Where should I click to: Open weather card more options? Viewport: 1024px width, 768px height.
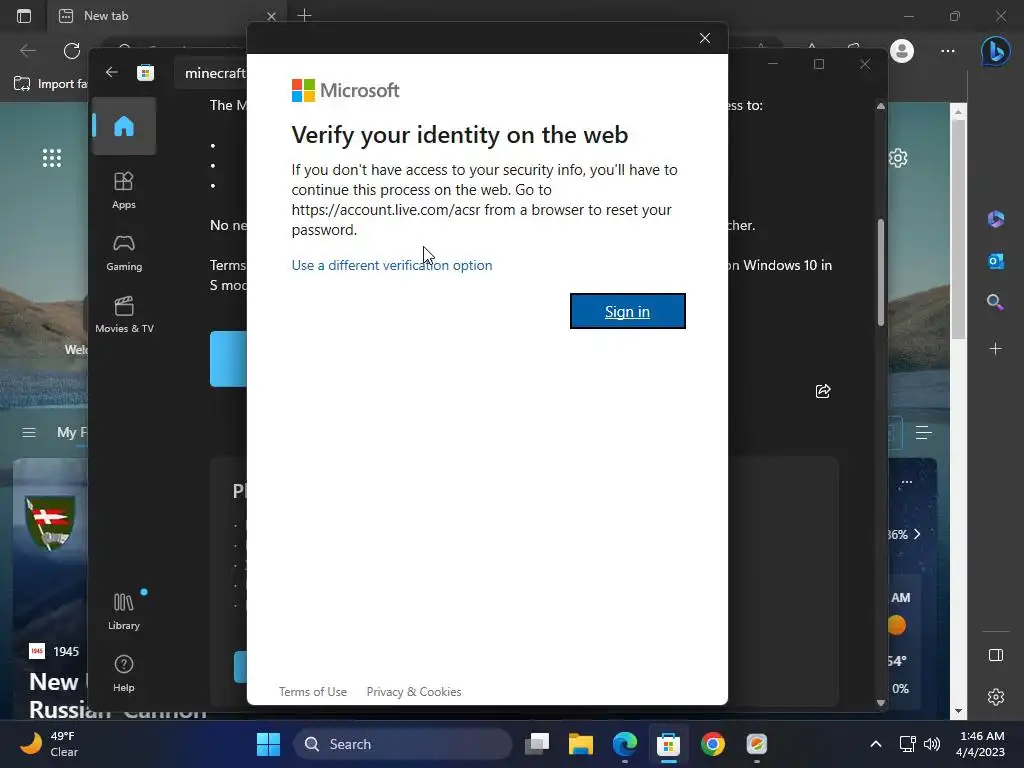[x=906, y=482]
